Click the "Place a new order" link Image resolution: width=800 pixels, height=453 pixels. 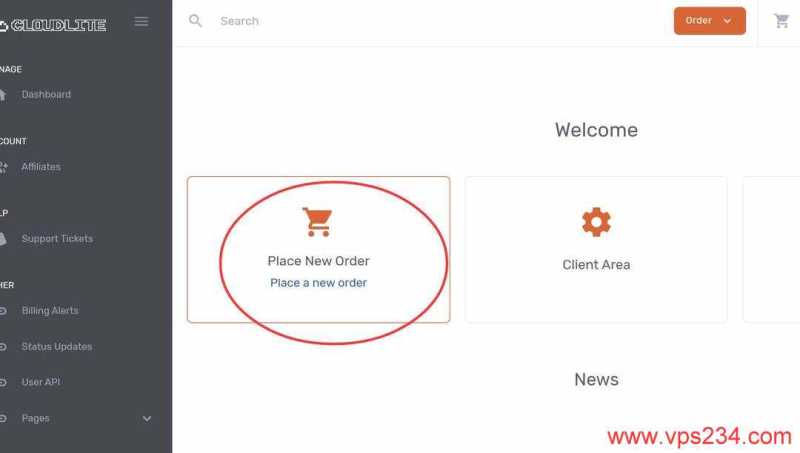coord(318,283)
